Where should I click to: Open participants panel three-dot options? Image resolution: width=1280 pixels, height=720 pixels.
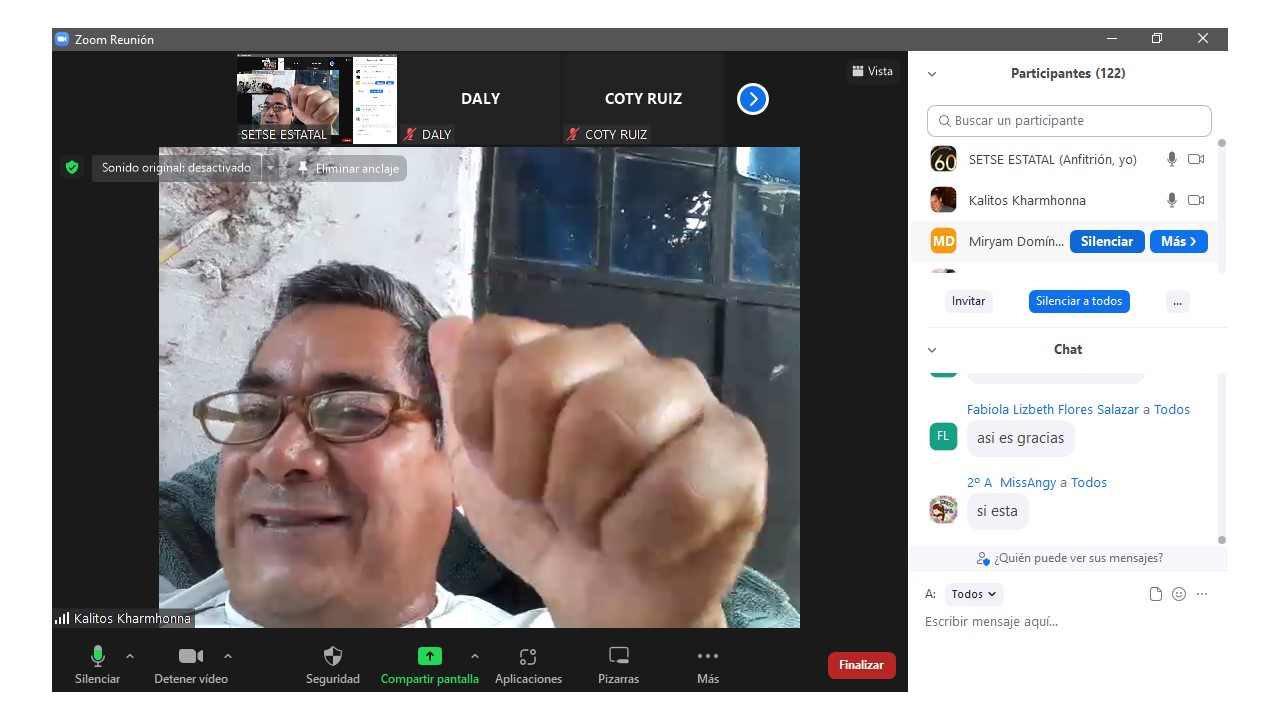[1178, 301]
